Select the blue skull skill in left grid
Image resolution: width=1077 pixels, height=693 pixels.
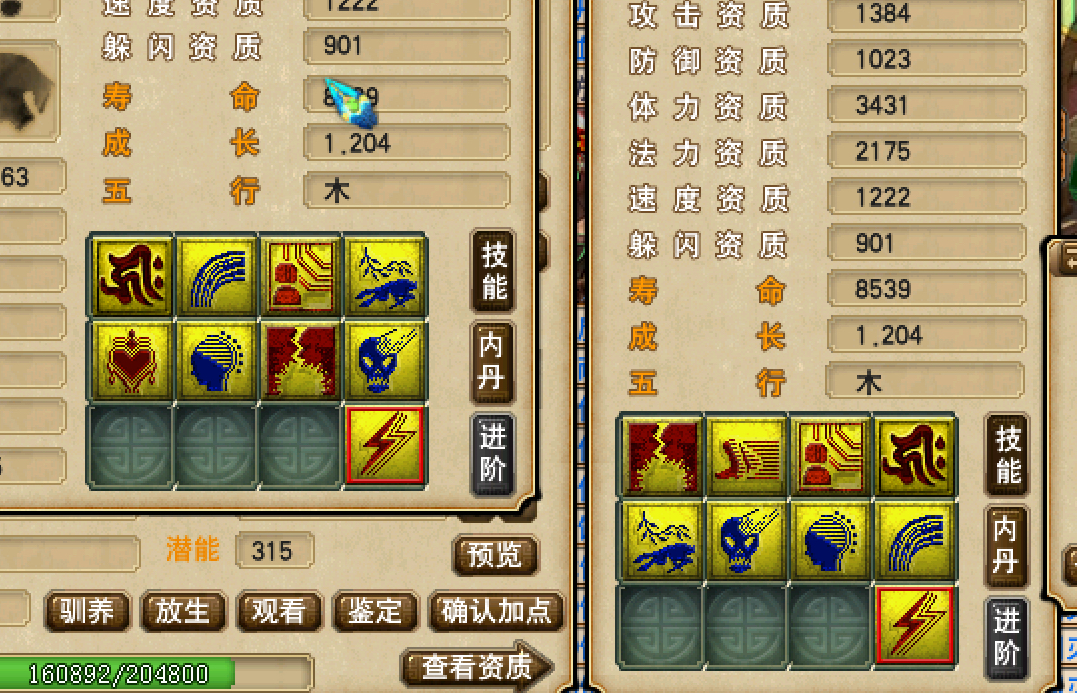pos(385,360)
